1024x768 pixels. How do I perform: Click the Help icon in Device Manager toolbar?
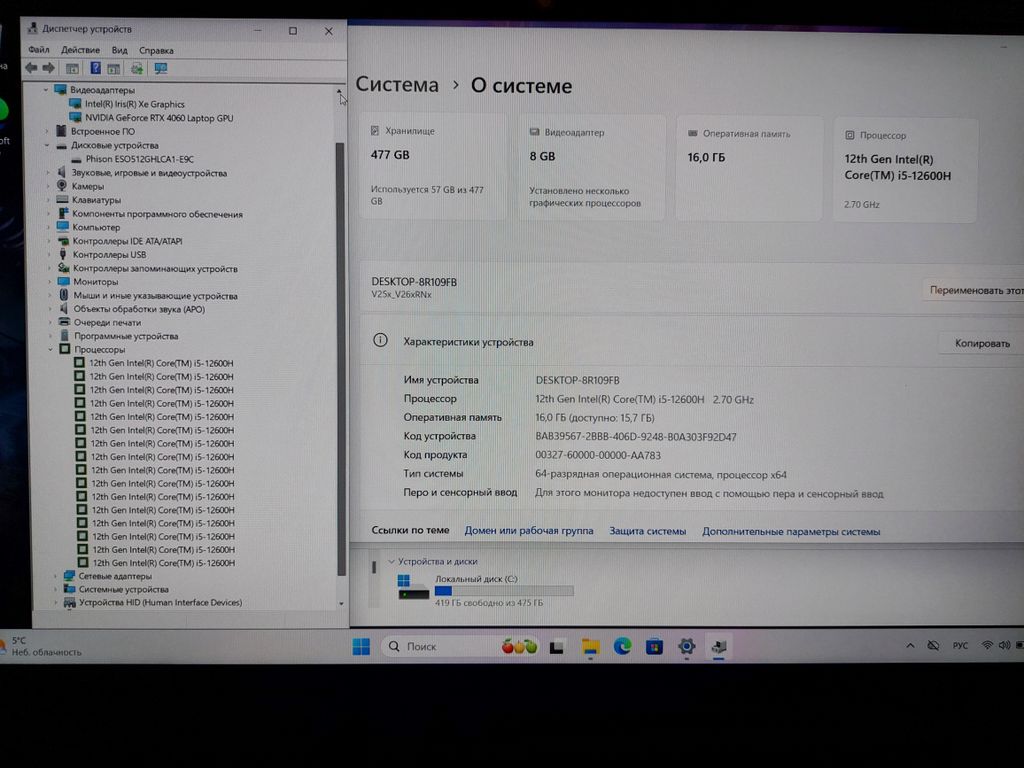tap(95, 68)
